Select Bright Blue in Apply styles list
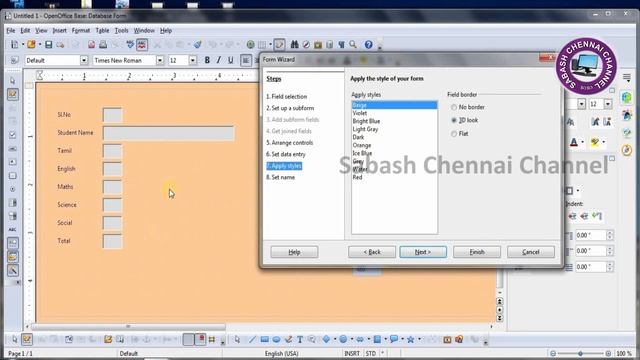The image size is (640, 360). (x=394, y=121)
